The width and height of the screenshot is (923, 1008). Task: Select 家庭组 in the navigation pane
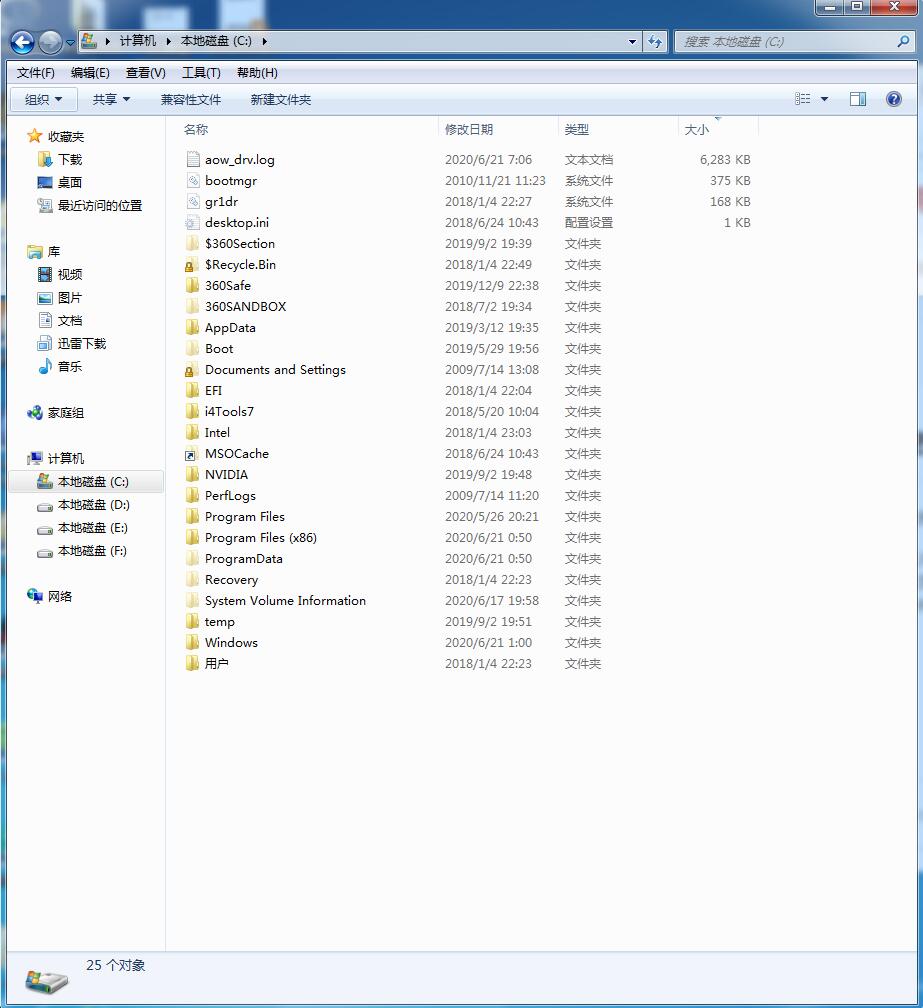pos(66,413)
